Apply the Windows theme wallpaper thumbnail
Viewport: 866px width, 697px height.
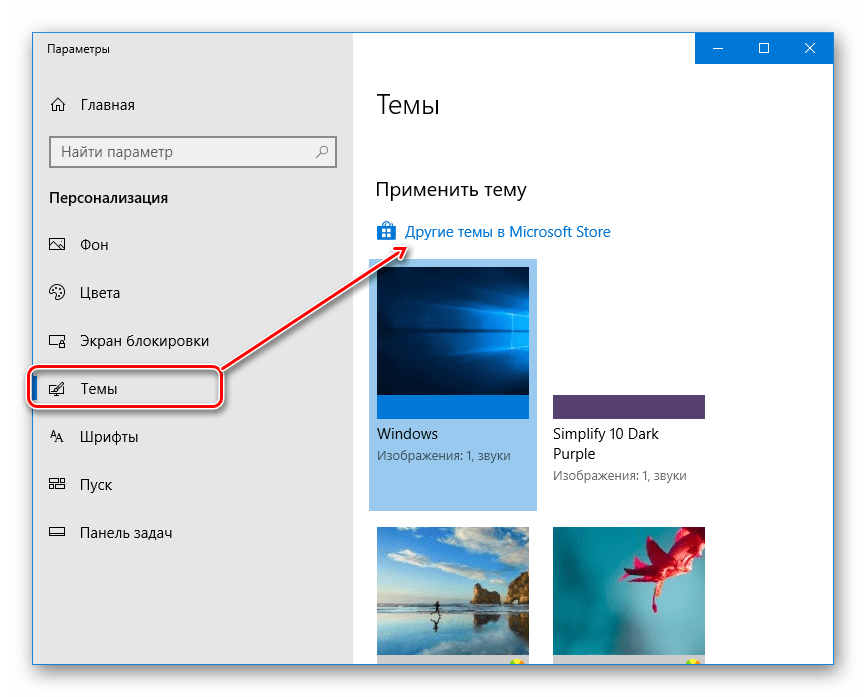coord(453,330)
